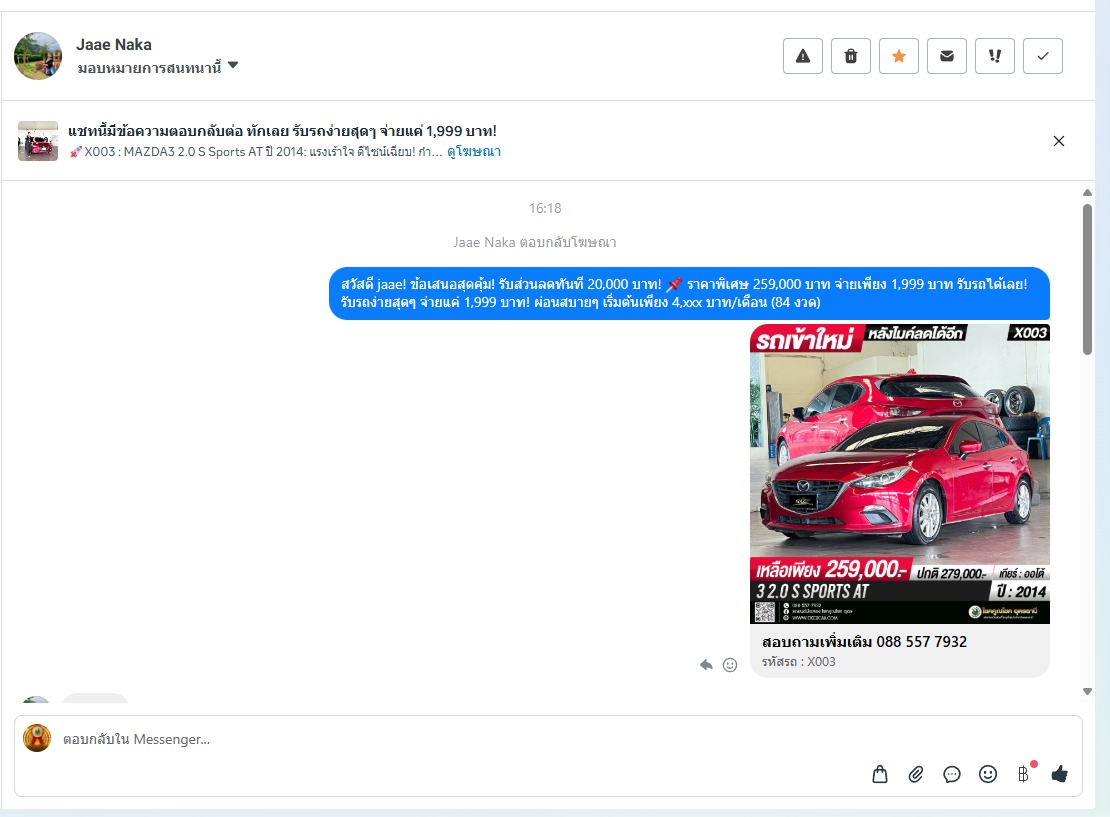Screen dimensions: 1110x817
Task: Click scrollbar down arrow in chat
Action: click(1087, 691)
